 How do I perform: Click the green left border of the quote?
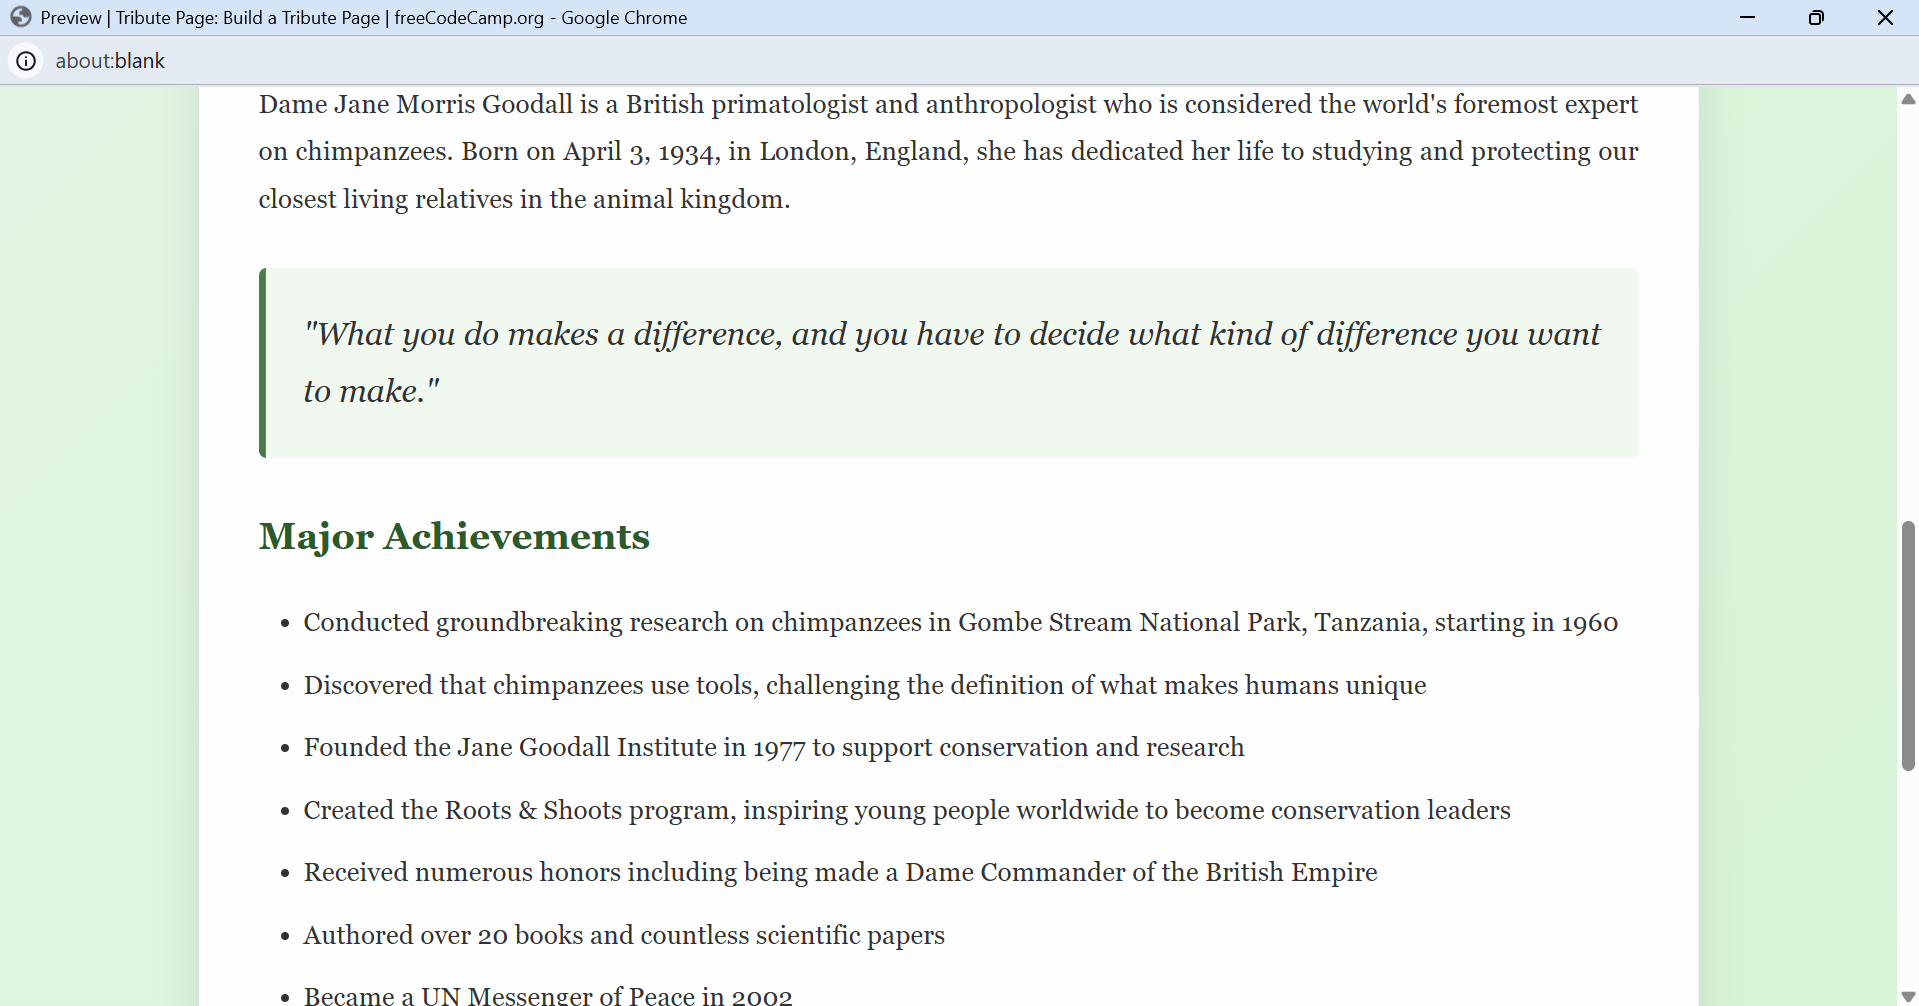(x=262, y=362)
